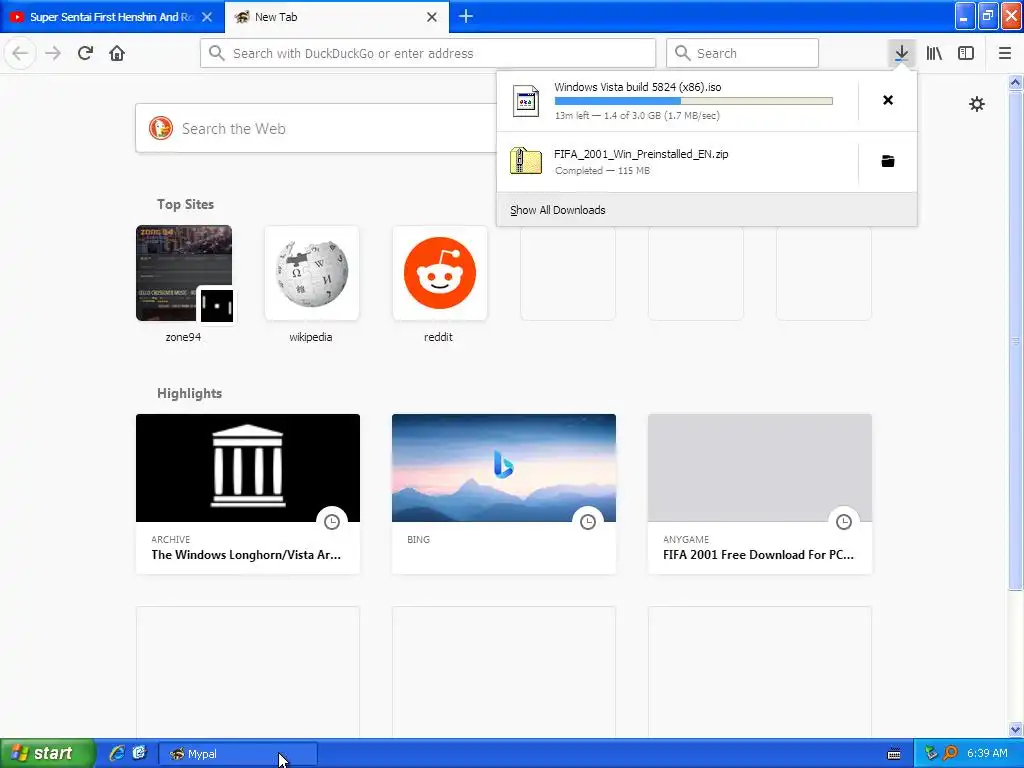The height and width of the screenshot is (768, 1024).
Task: Click the 6:39 AM system clock
Action: 987,753
